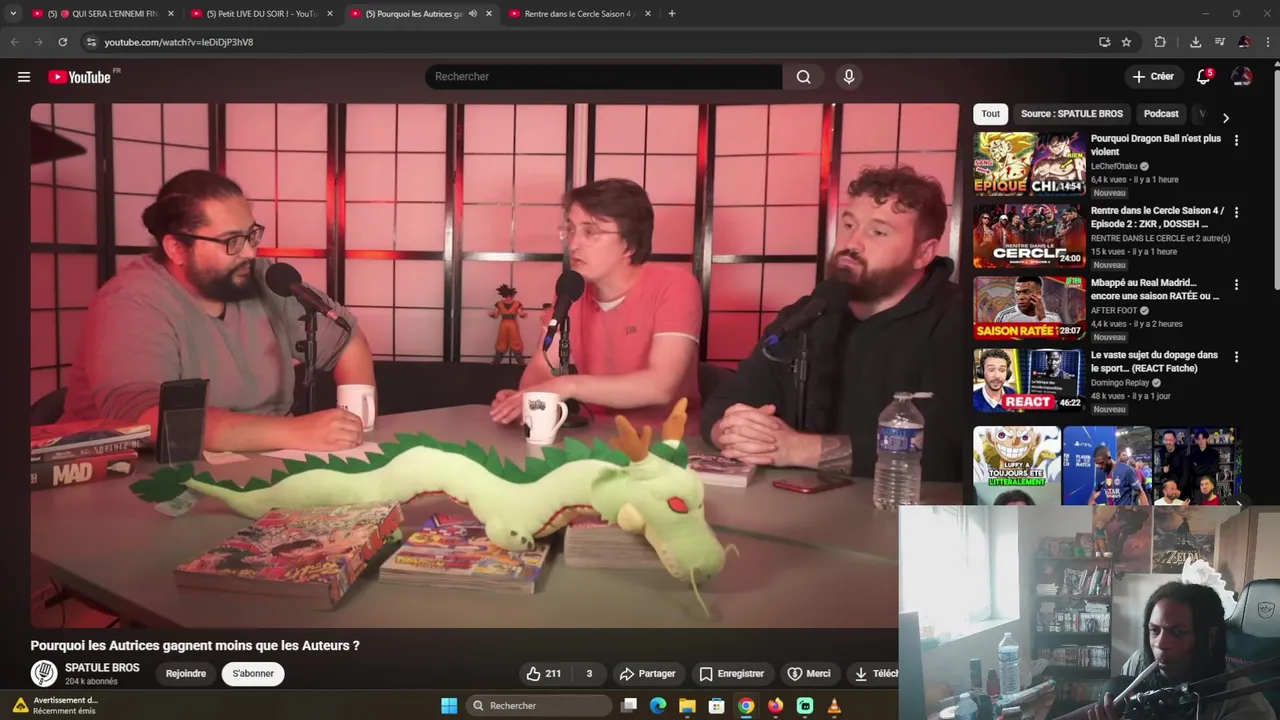Viewport: 1280px width, 720px height.
Task: Switch to Chrome in taskbar
Action: (746, 706)
